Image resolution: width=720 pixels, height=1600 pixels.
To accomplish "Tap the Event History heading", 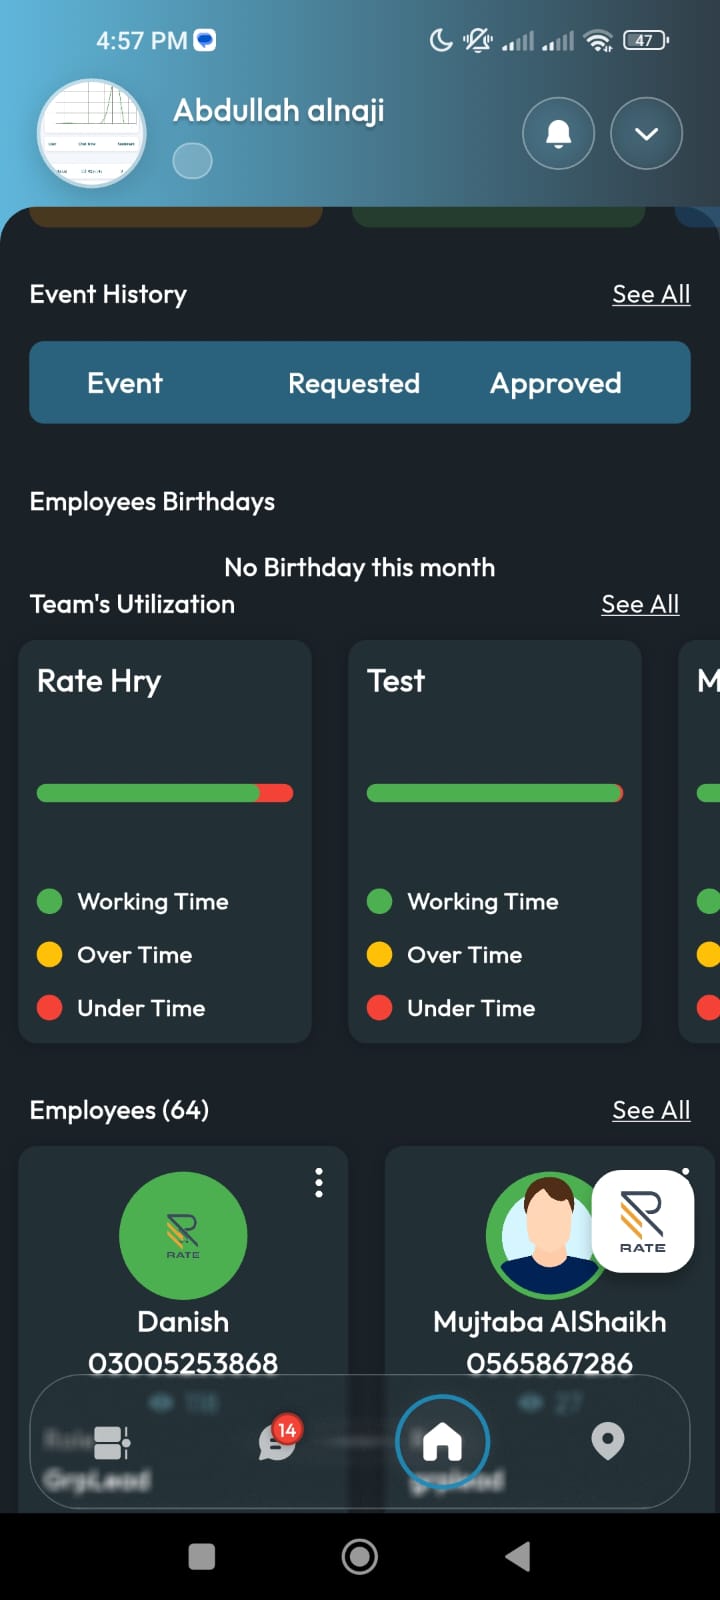I will pyautogui.click(x=108, y=294).
